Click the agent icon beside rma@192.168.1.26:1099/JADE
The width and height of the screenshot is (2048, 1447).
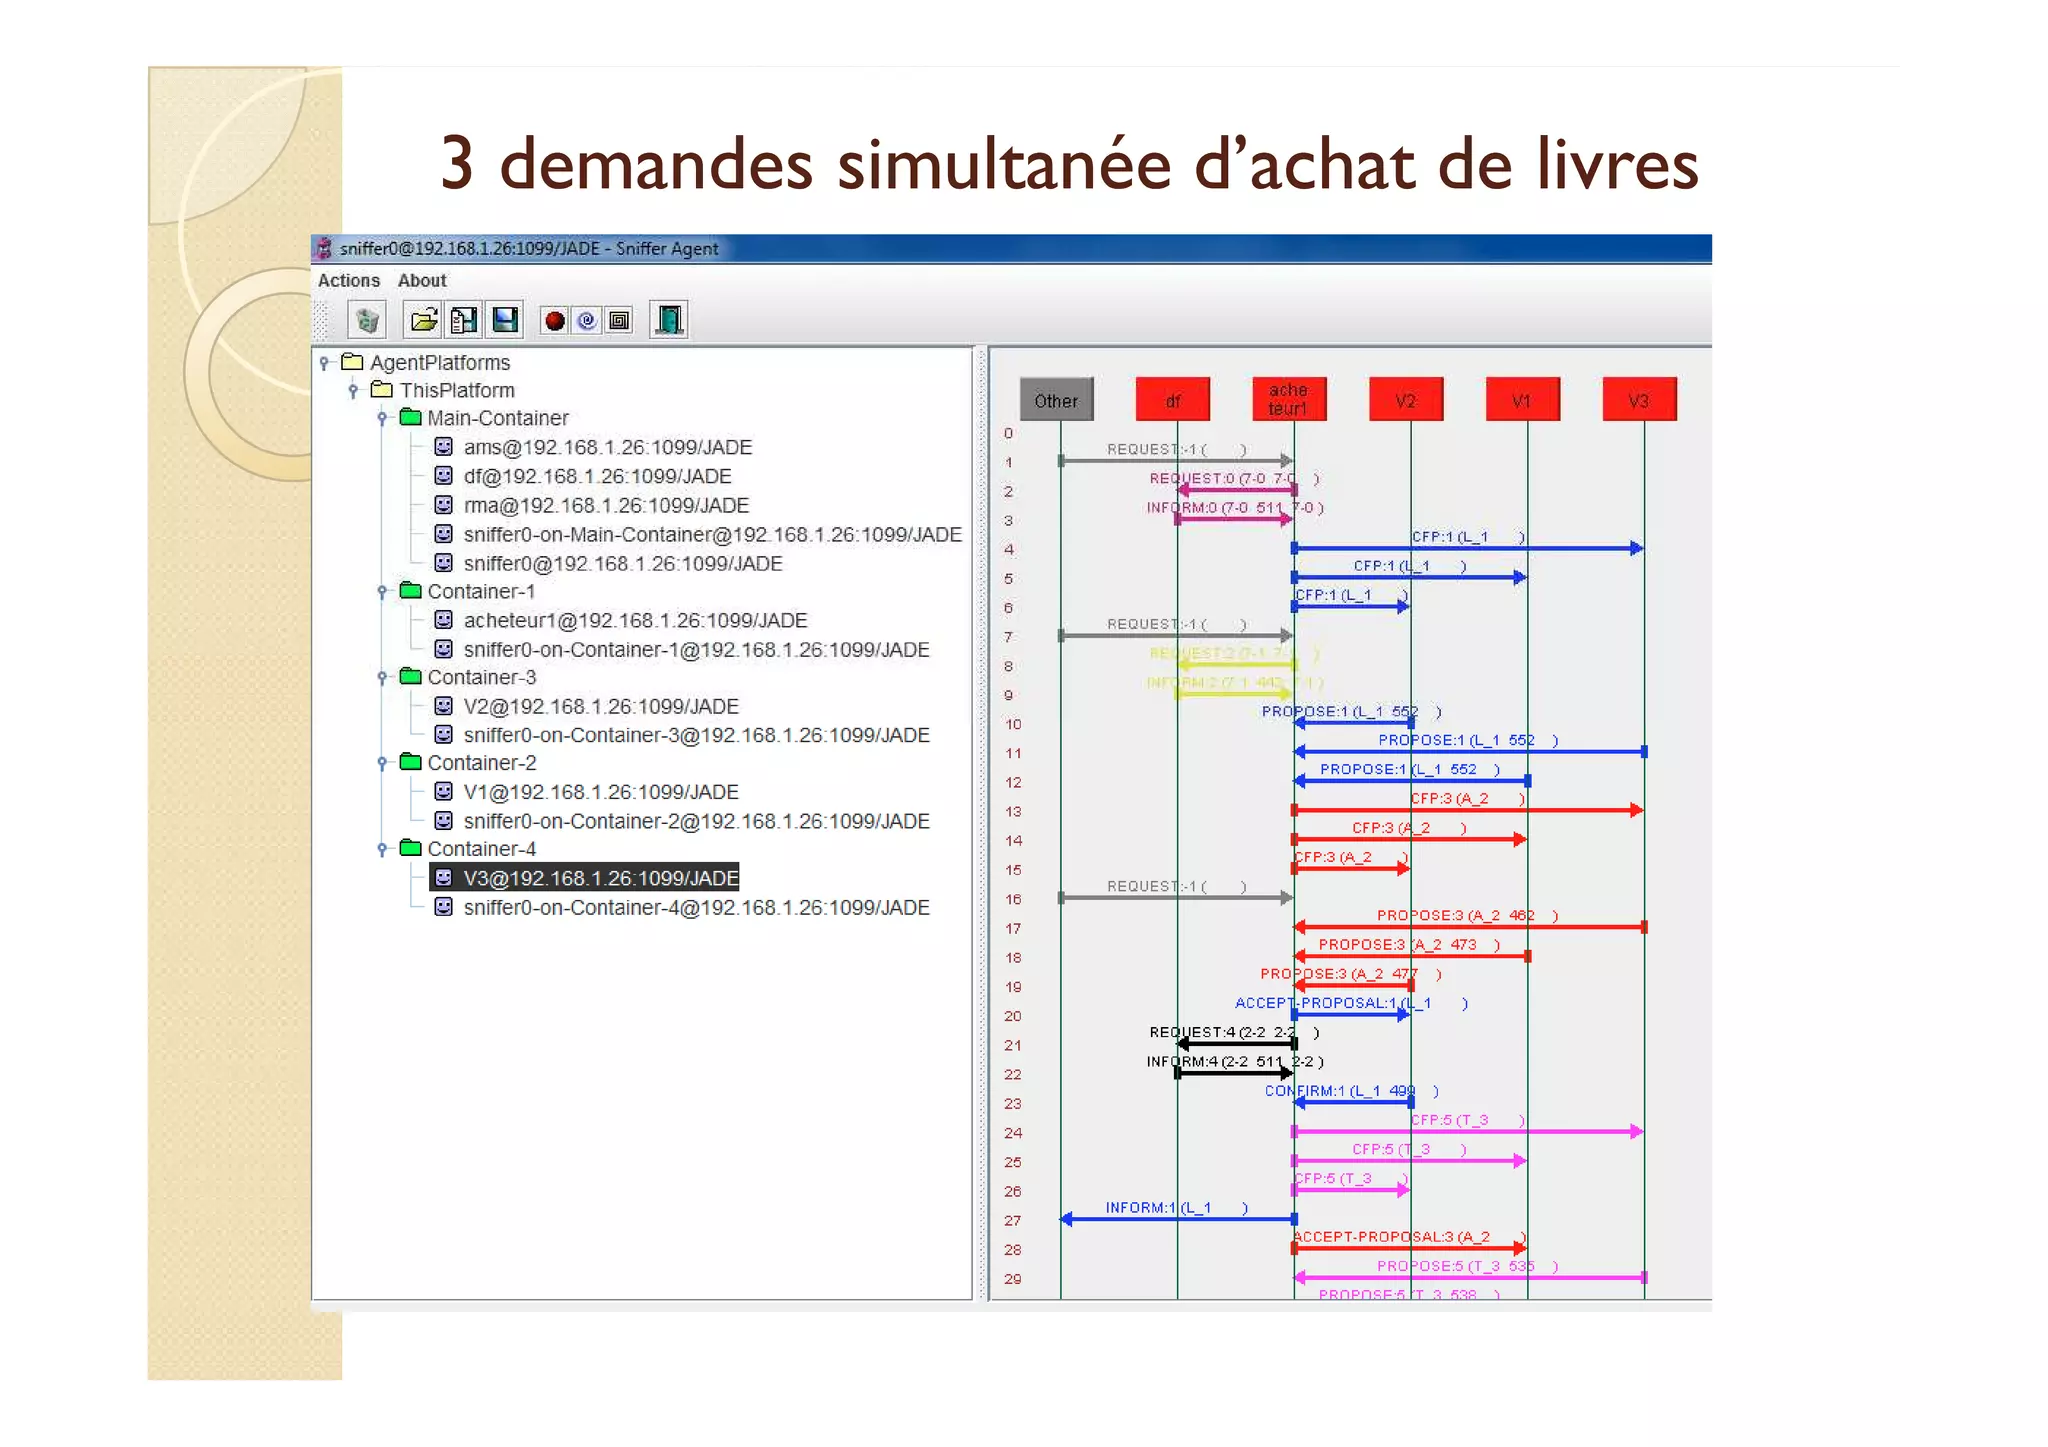443,504
